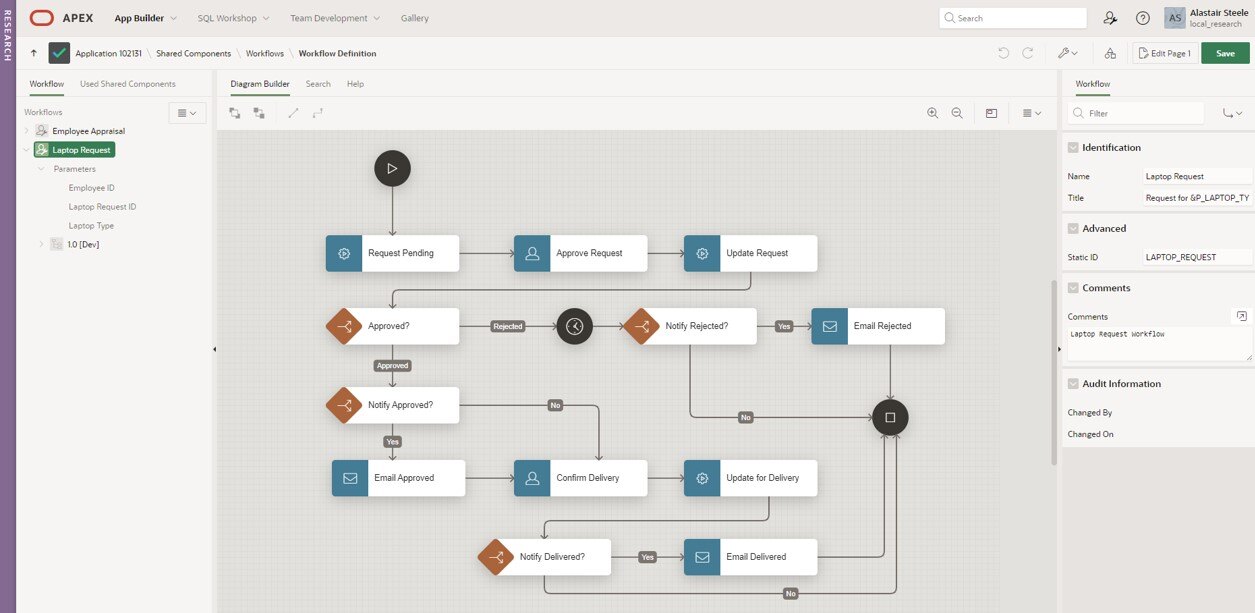Screen dimensions: 1255x613
Task: Open the property editor go-to-group dropdown
Action: coord(1232,113)
